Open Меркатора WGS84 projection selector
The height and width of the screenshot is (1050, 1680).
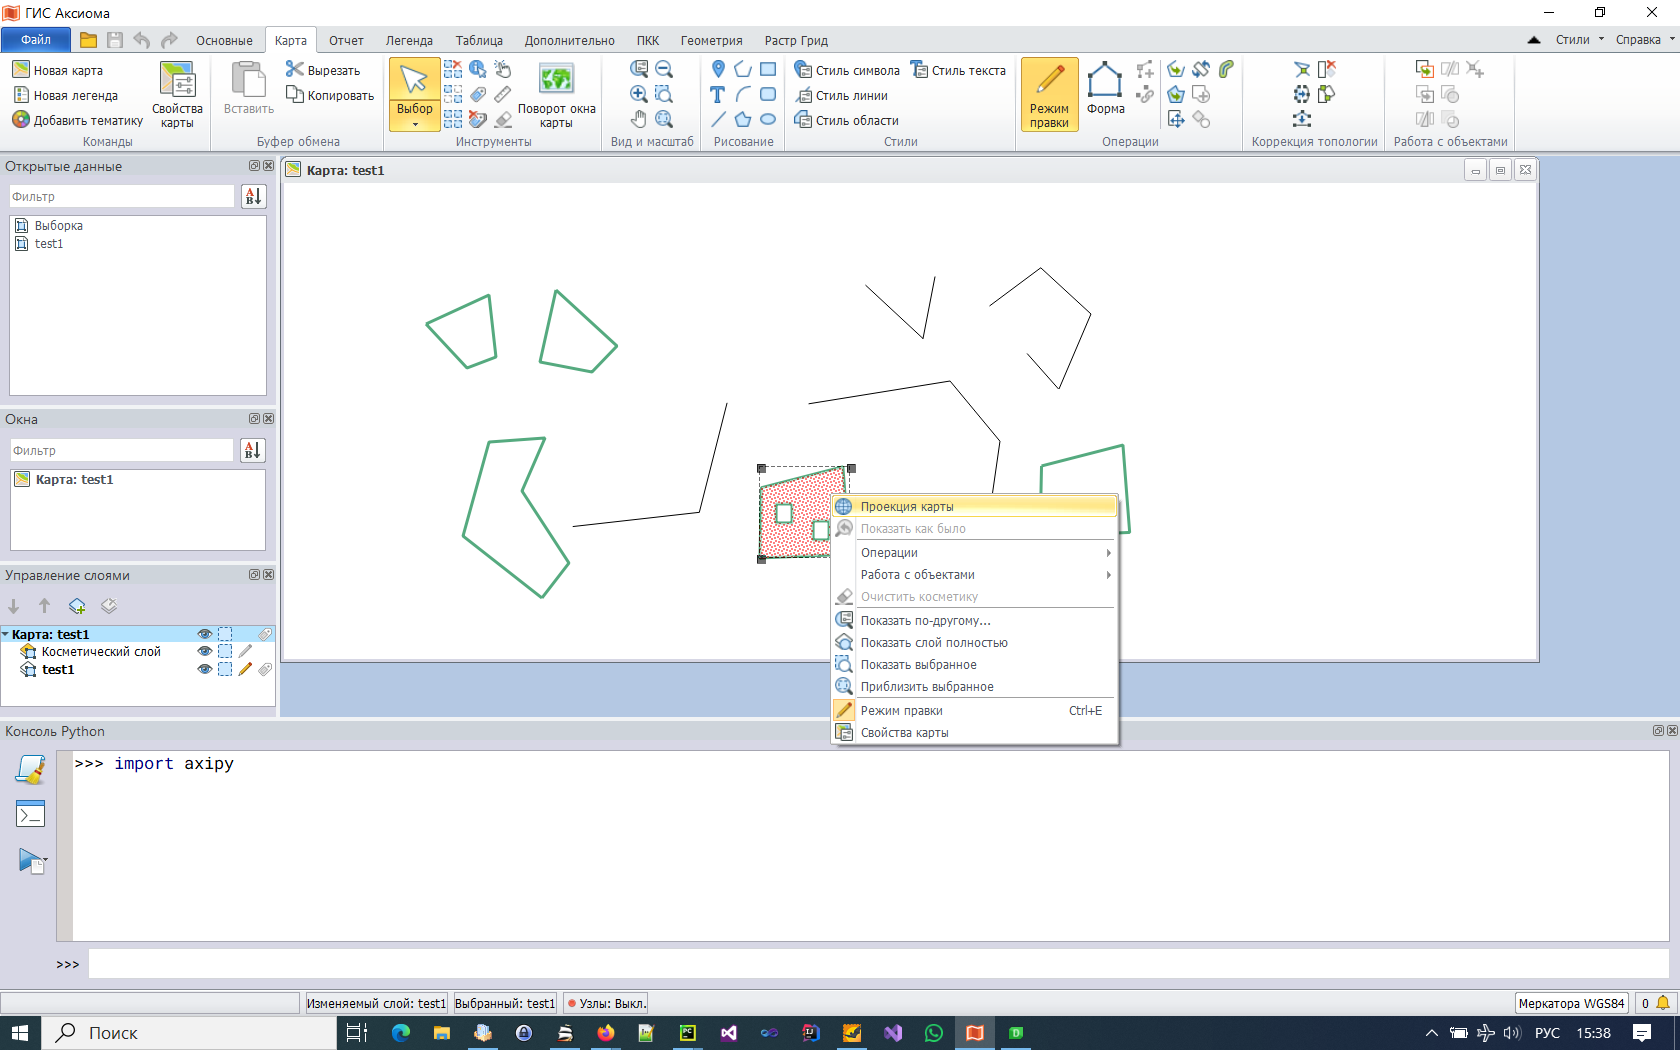pos(1571,1003)
